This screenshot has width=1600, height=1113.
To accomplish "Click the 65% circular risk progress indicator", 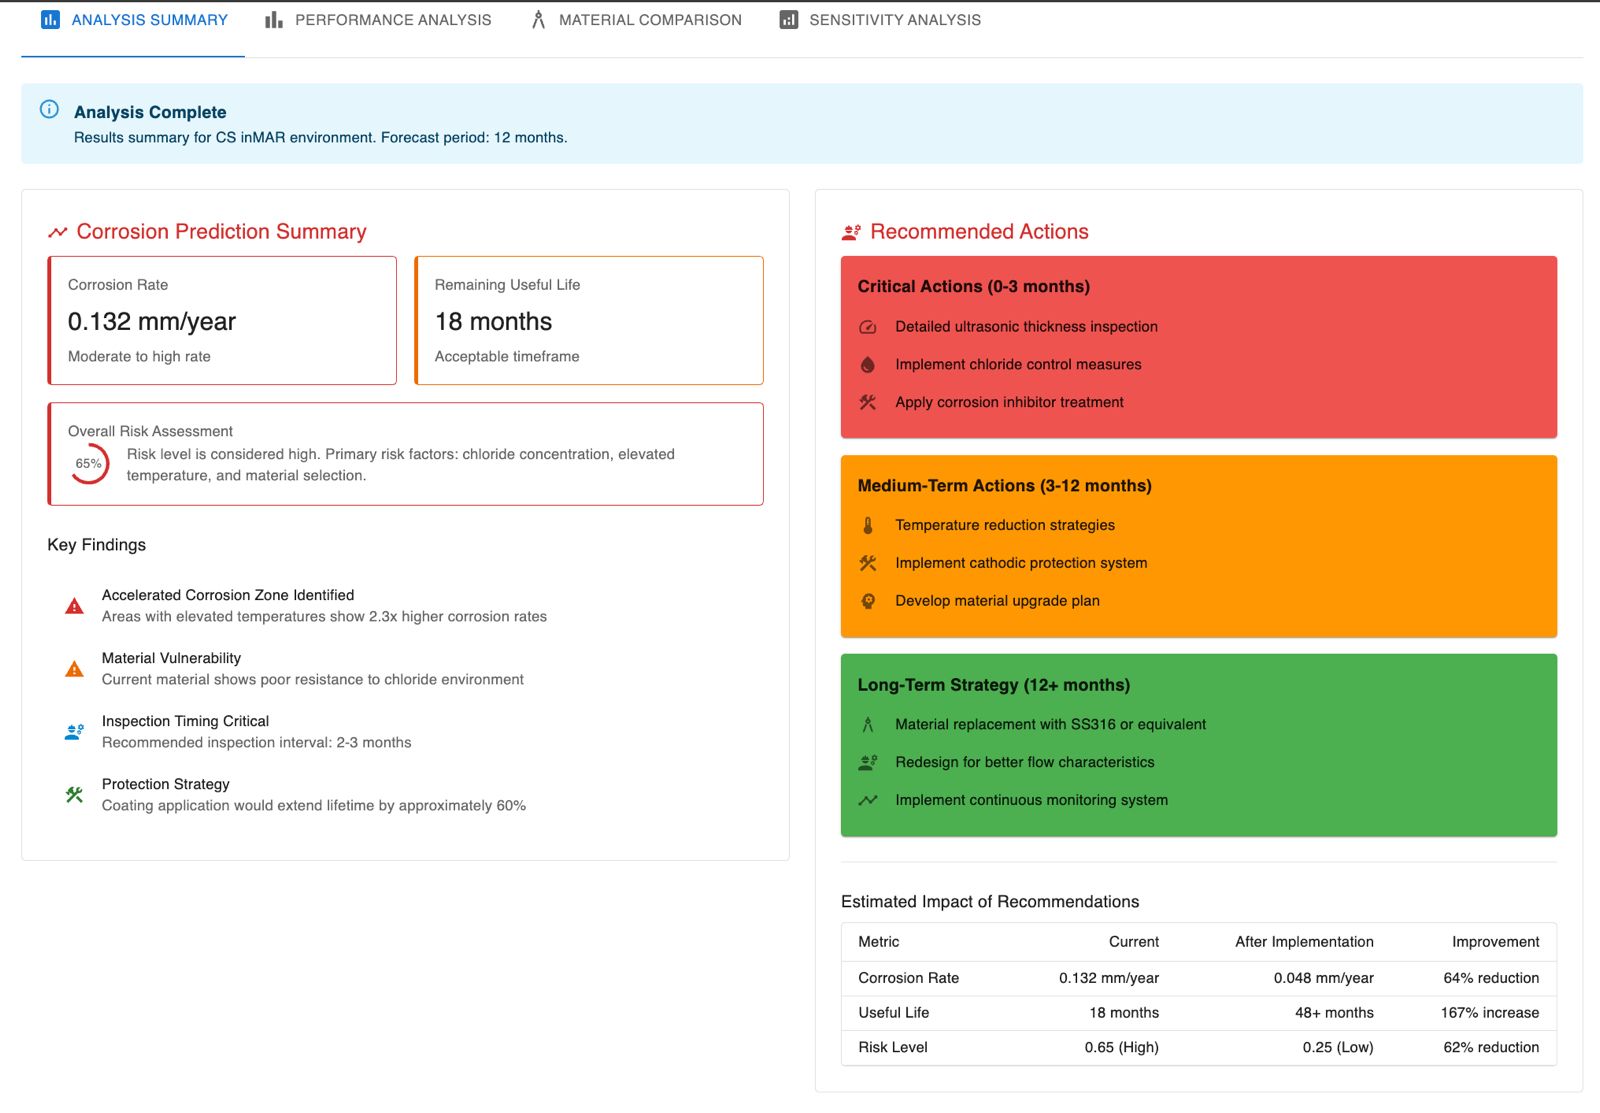I will (89, 464).
